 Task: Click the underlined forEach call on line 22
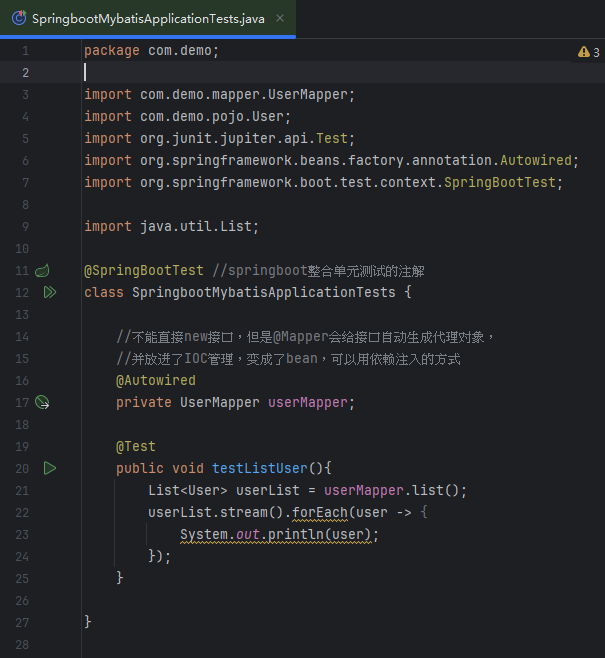click(320, 513)
